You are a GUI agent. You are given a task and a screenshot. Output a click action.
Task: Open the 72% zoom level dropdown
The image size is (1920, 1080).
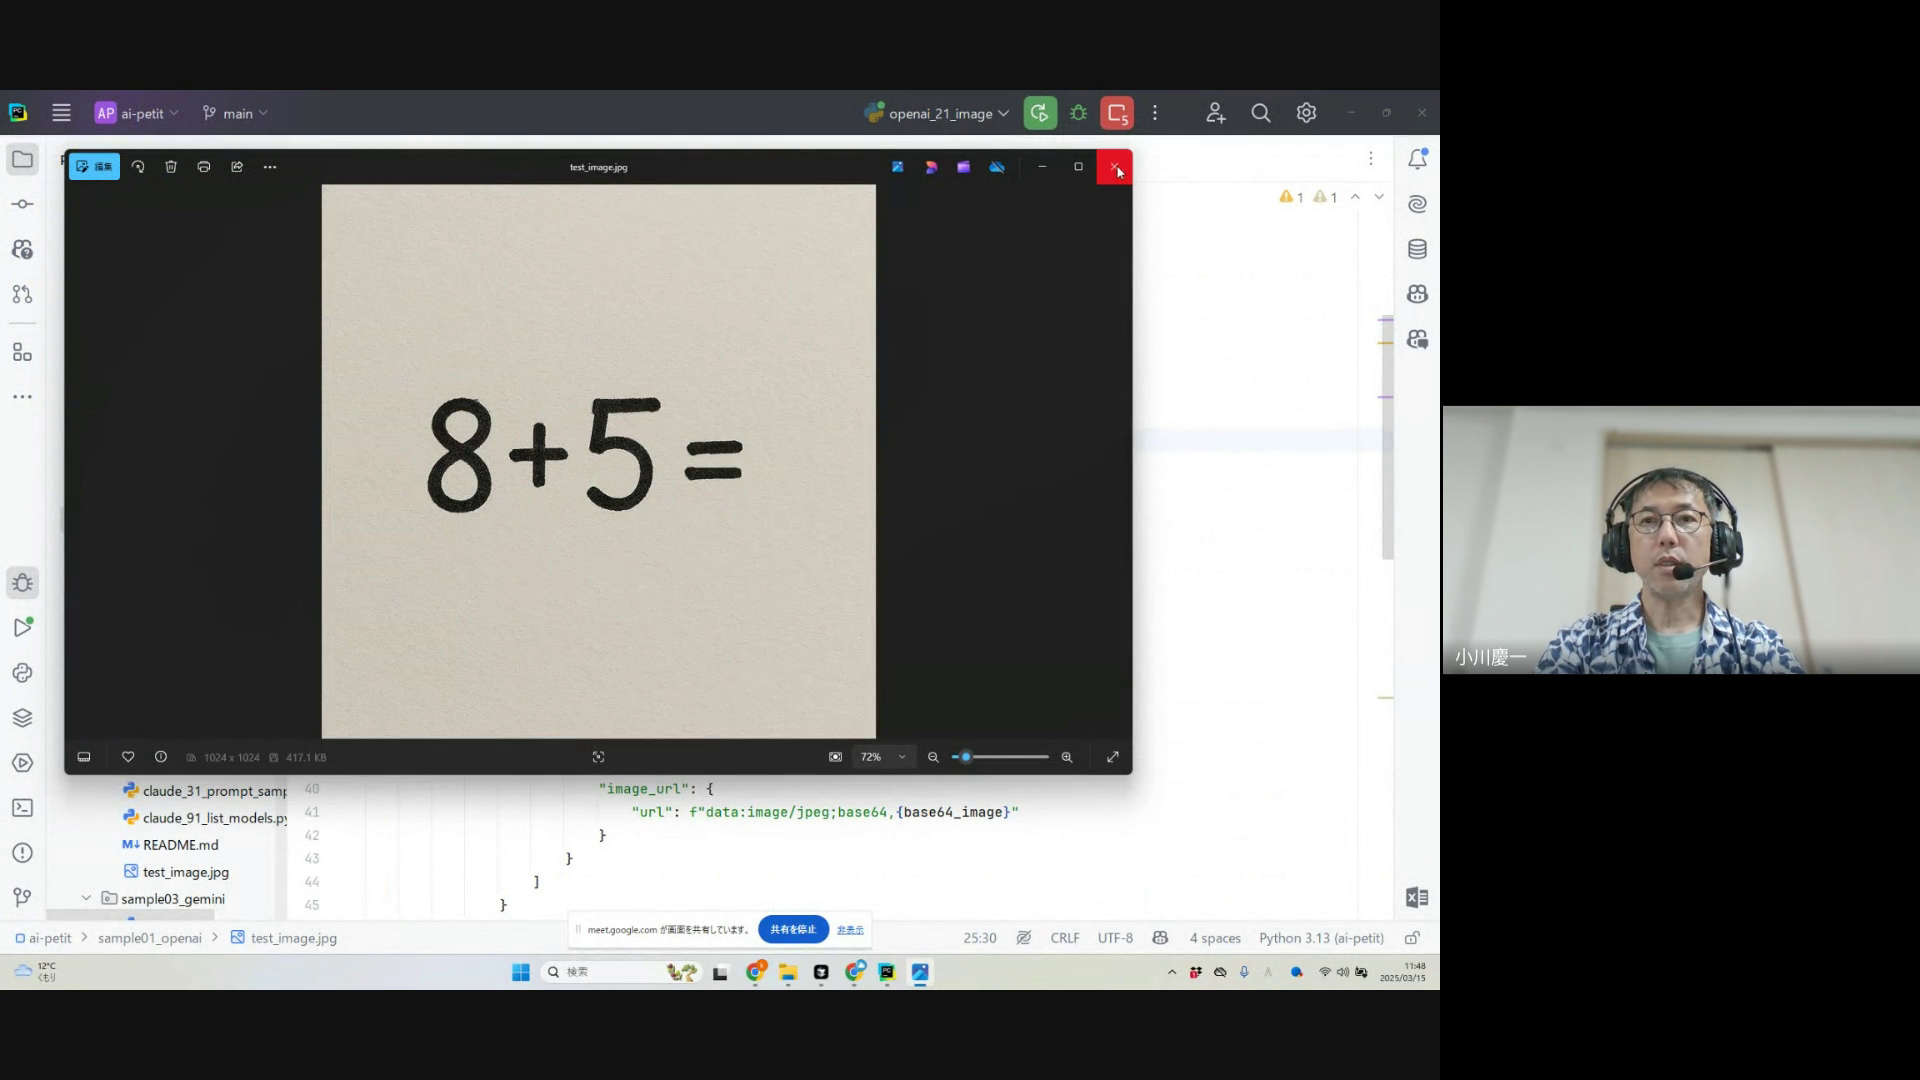(883, 757)
